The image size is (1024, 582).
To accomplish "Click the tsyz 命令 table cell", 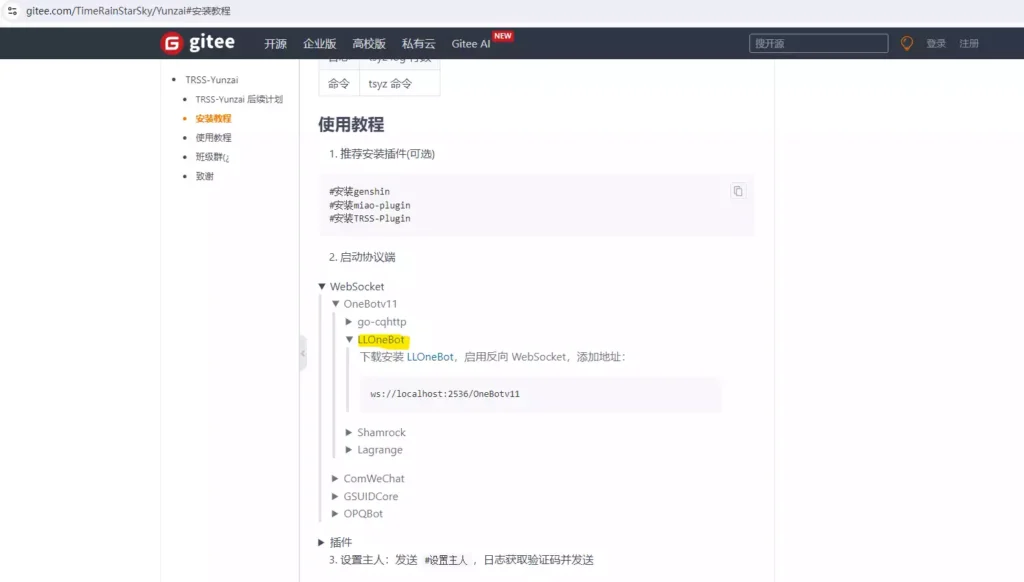I will pyautogui.click(x=400, y=84).
